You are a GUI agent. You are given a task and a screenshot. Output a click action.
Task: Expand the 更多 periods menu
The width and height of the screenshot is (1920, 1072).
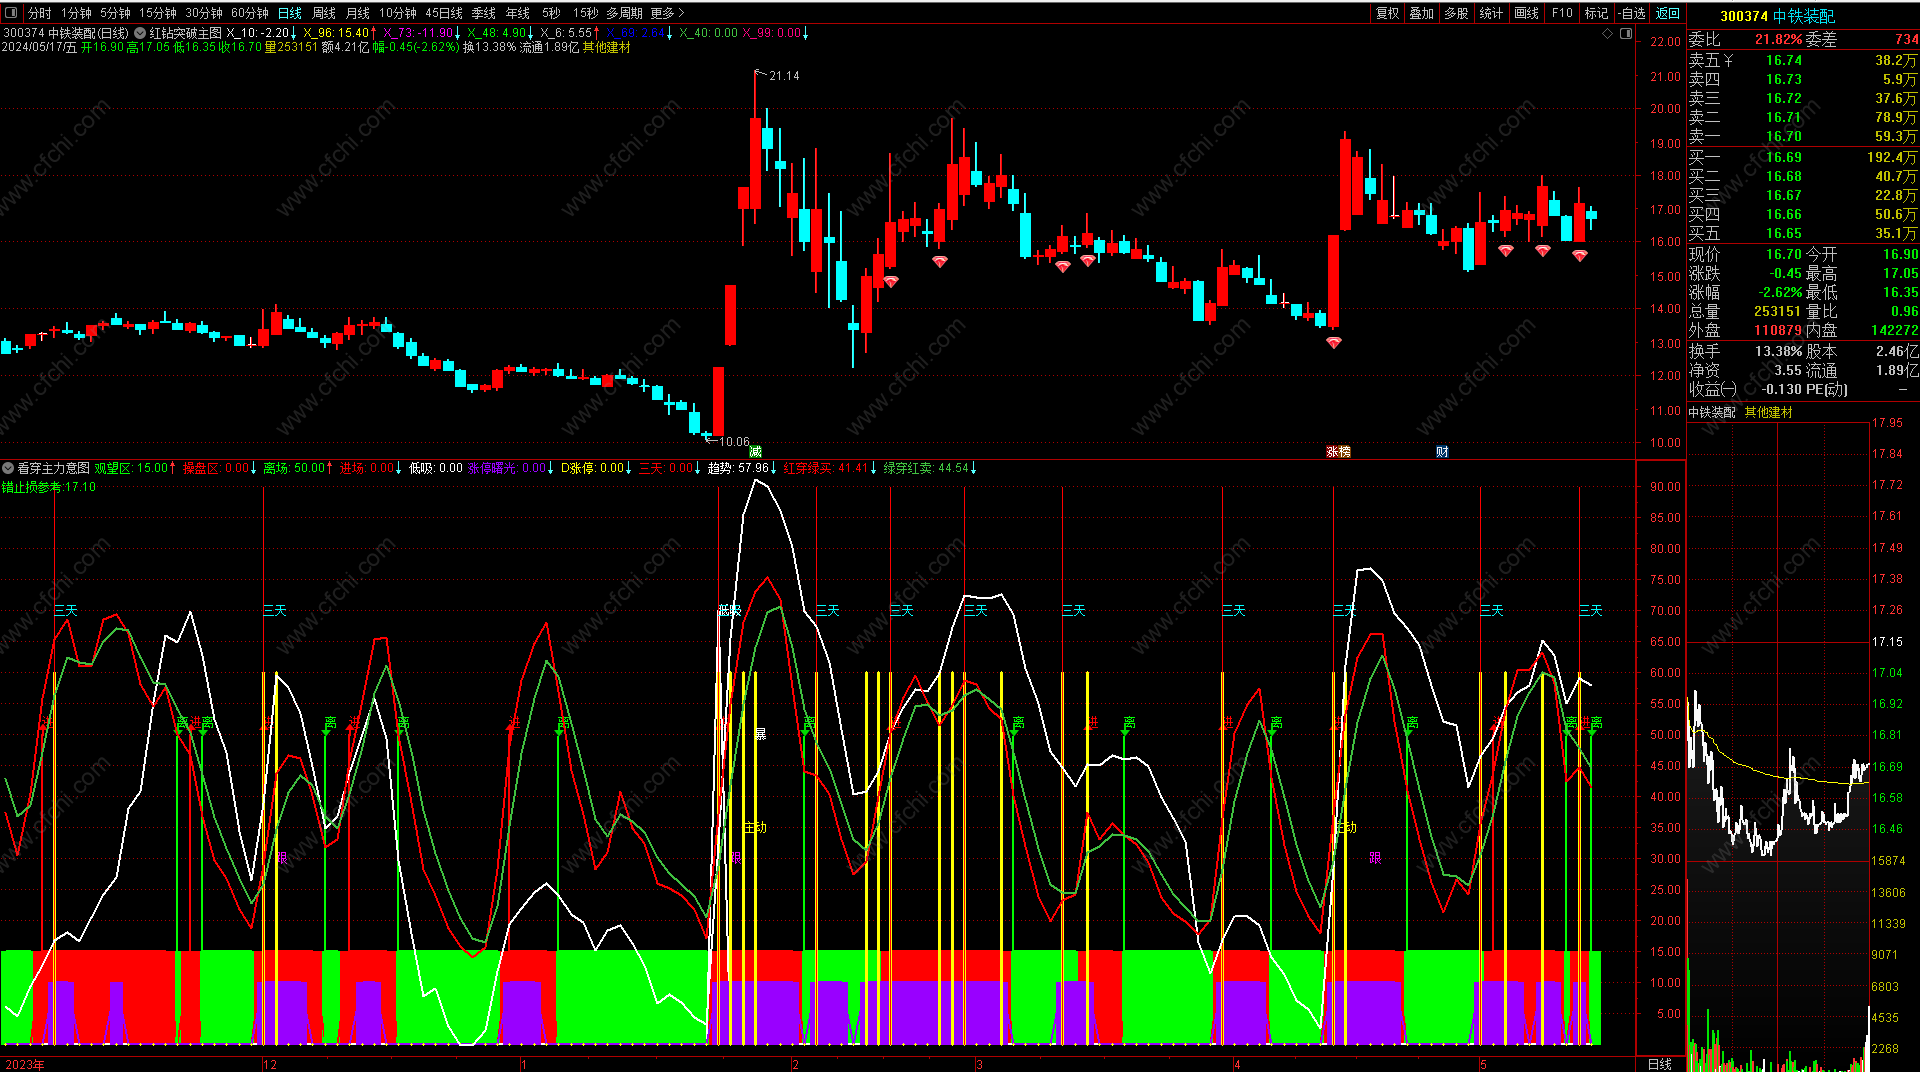pos(667,13)
